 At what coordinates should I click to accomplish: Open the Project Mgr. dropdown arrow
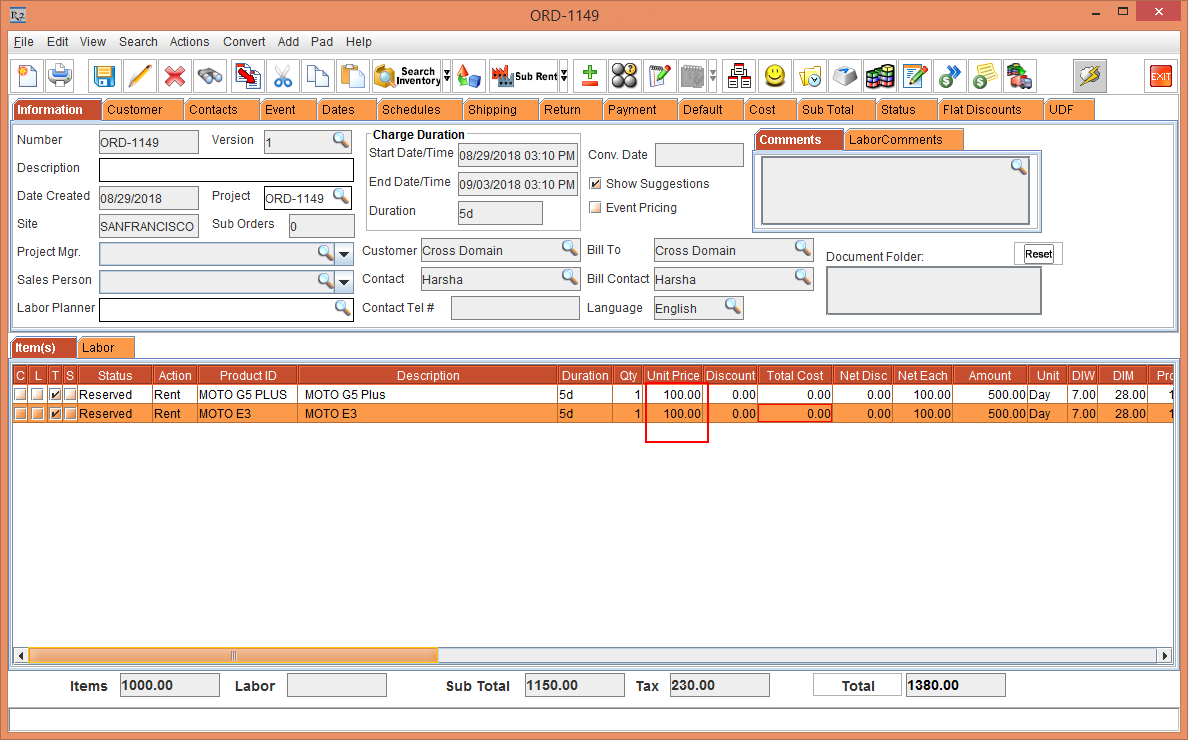tap(344, 253)
